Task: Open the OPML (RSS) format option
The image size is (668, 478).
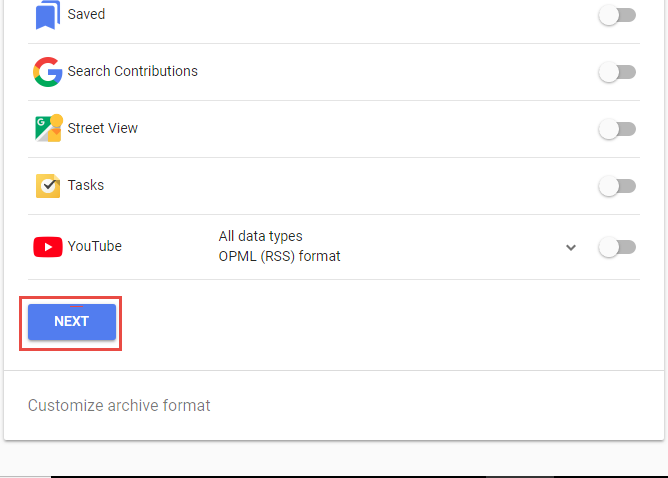Action: point(279,256)
